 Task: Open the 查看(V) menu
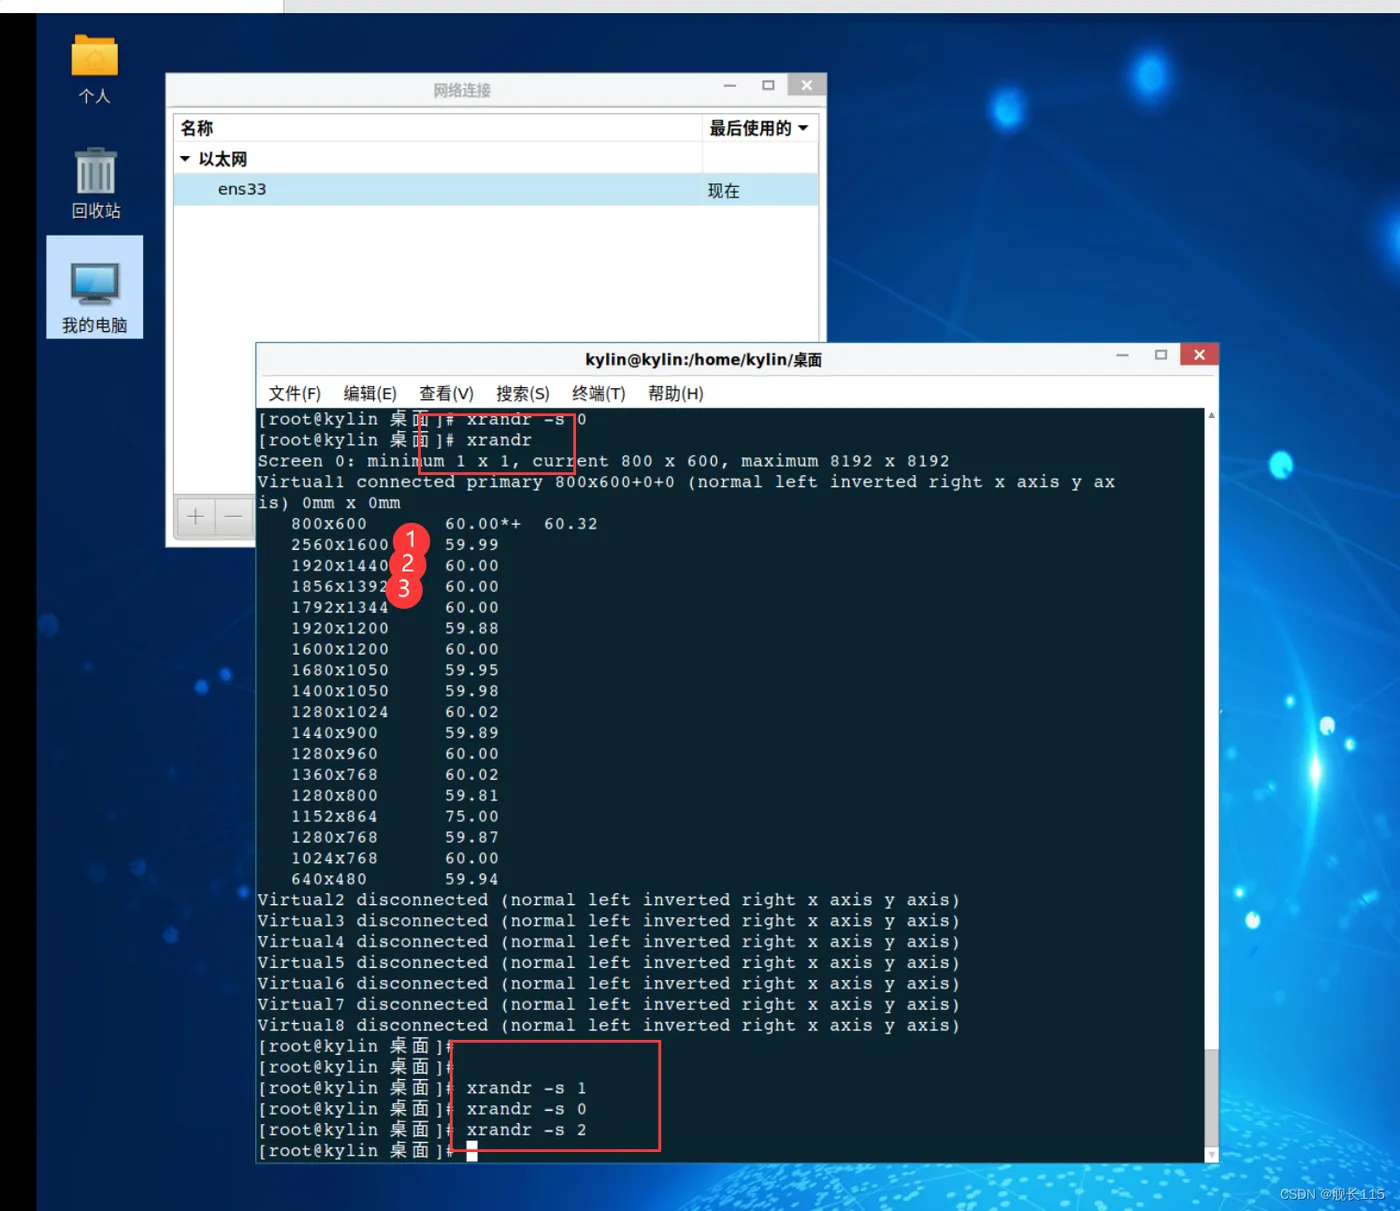point(446,393)
